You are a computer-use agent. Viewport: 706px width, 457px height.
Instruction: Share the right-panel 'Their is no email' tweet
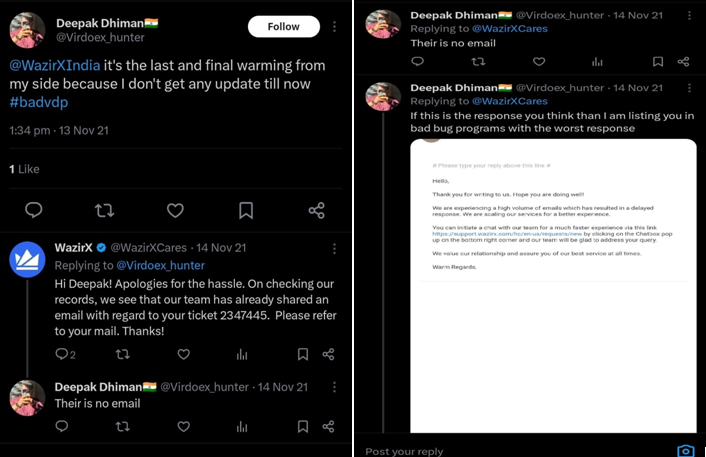[683, 61]
